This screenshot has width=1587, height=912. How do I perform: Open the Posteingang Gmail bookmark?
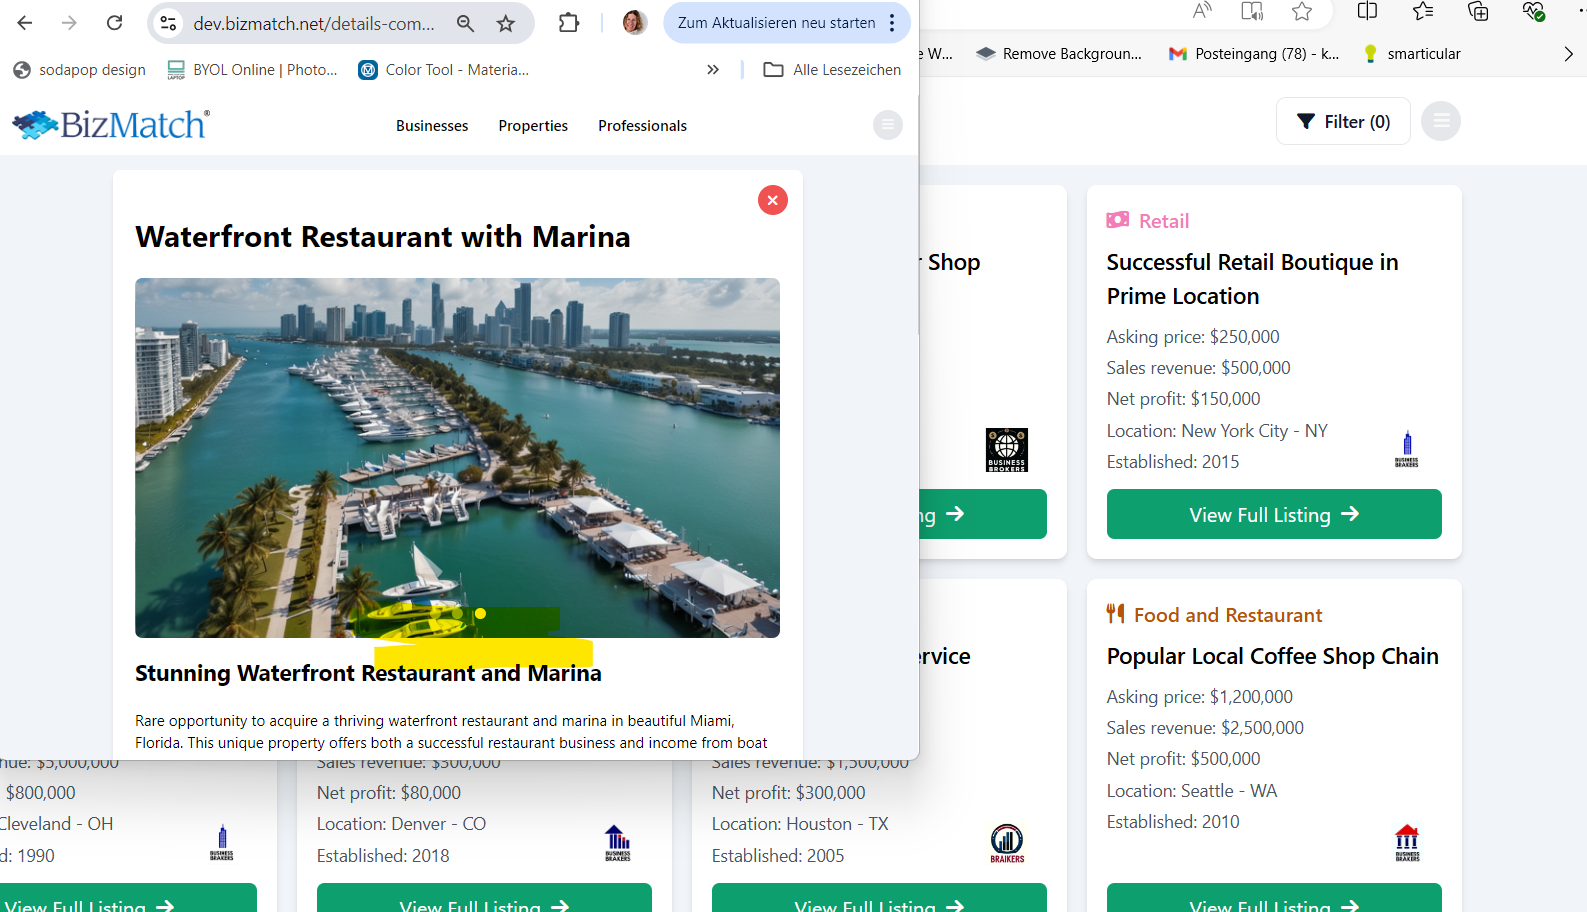pyautogui.click(x=1254, y=54)
